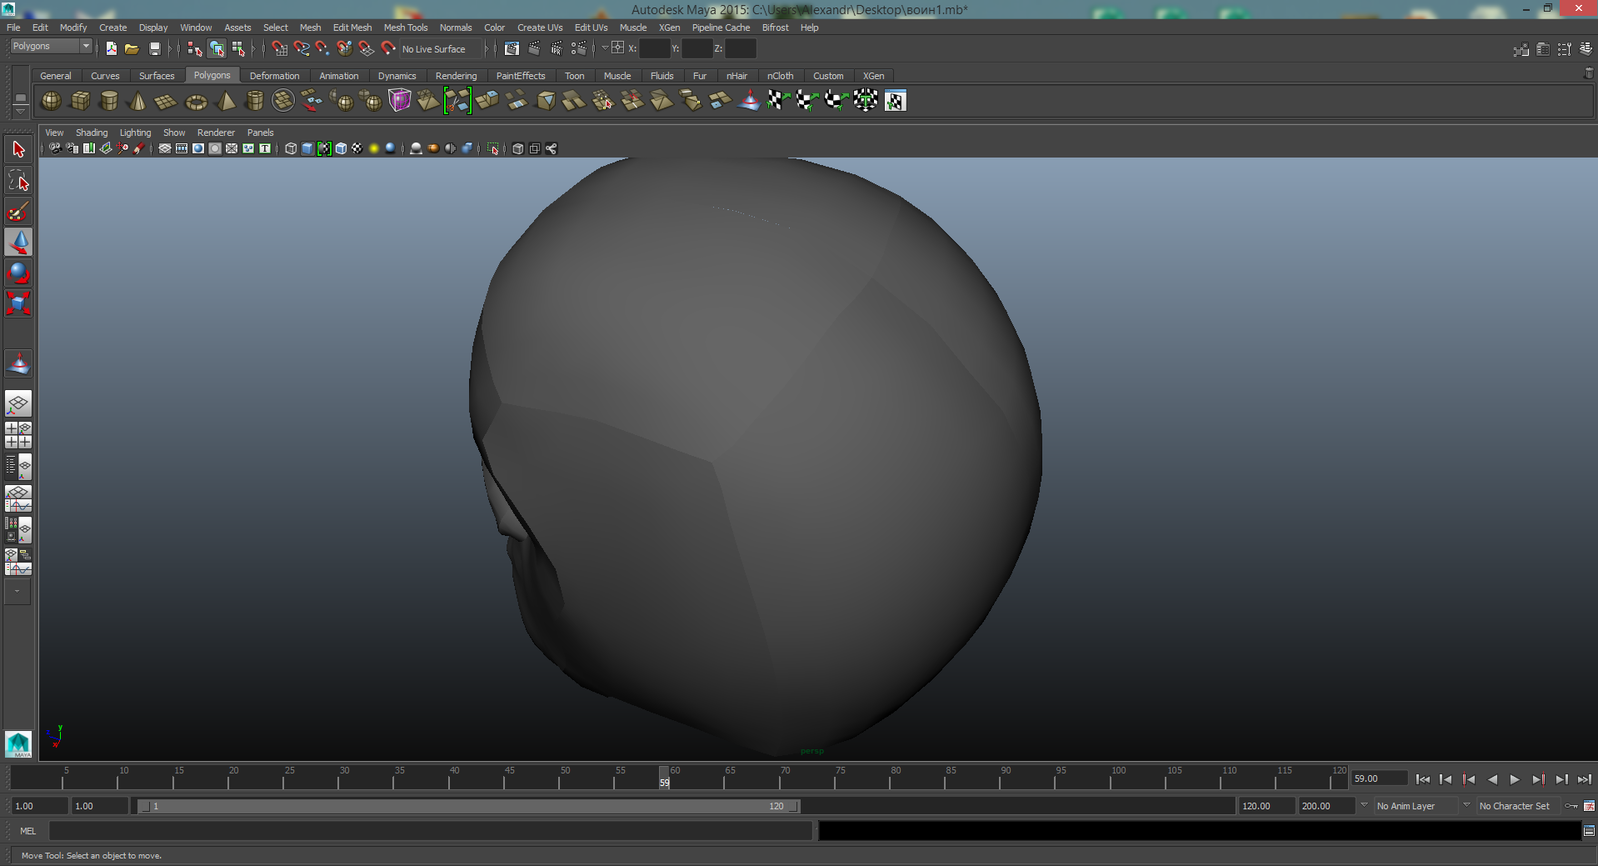The height and width of the screenshot is (866, 1598).
Task: Activate the Rotate tool red sphere
Action: pyautogui.click(x=18, y=273)
